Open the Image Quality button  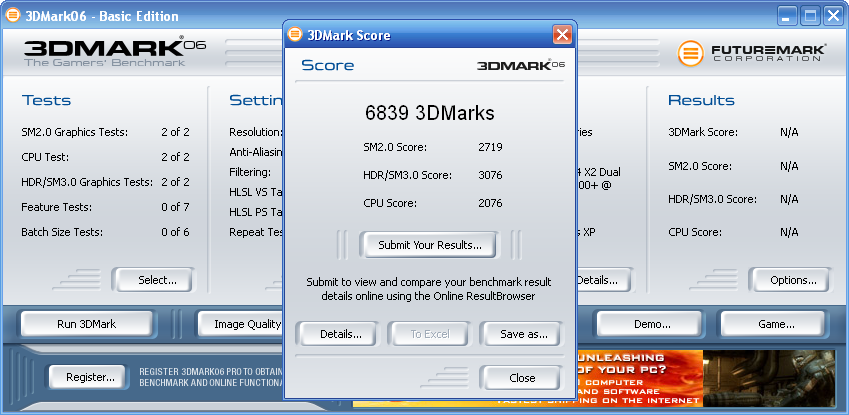241,325
